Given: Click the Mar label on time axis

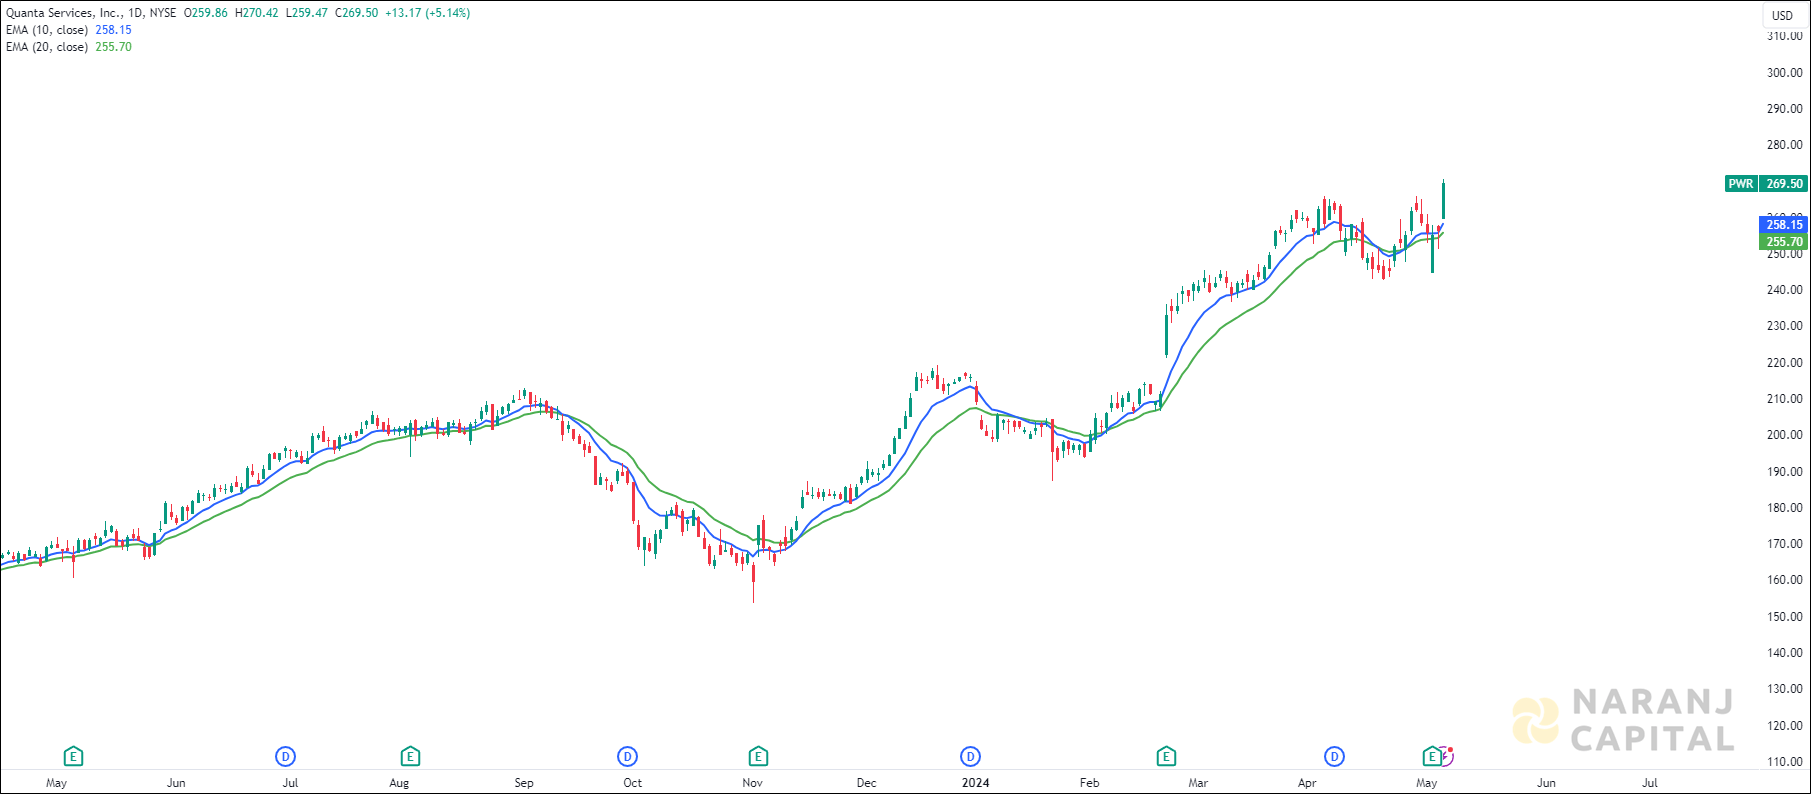Looking at the screenshot, I should [1198, 783].
